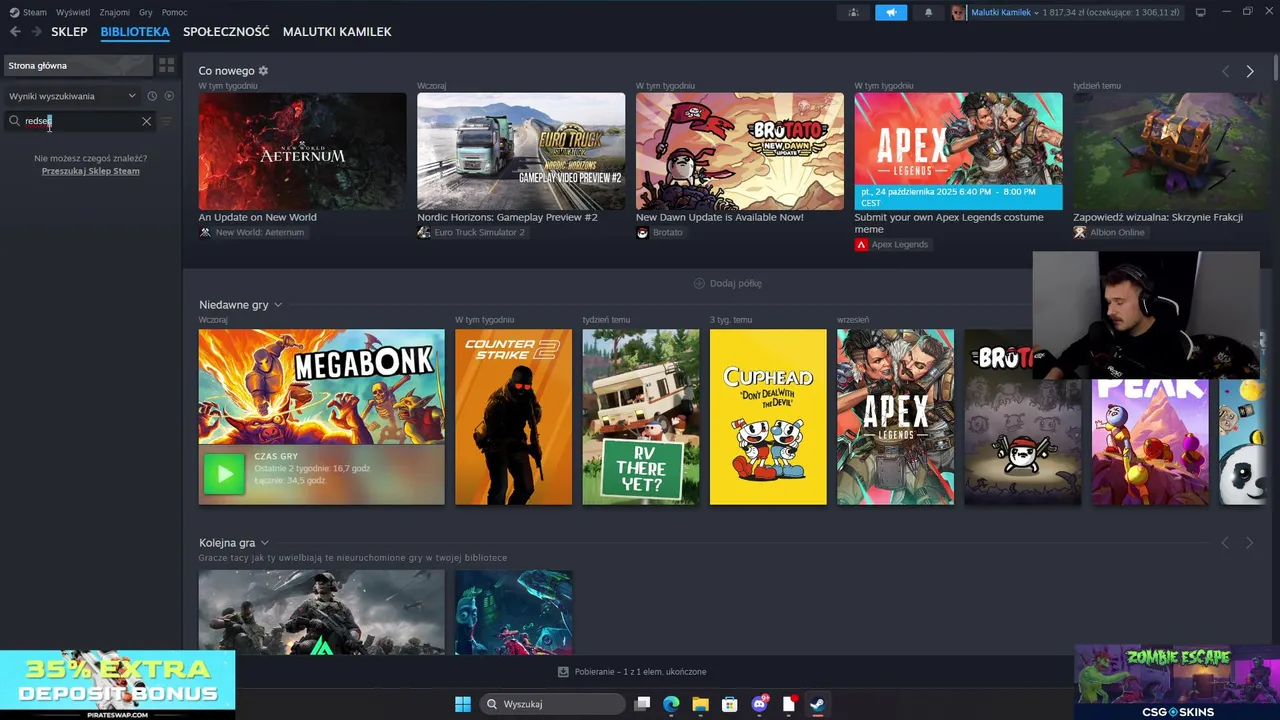
Task: Open the Apex Legends news event thumbnail
Action: click(958, 151)
